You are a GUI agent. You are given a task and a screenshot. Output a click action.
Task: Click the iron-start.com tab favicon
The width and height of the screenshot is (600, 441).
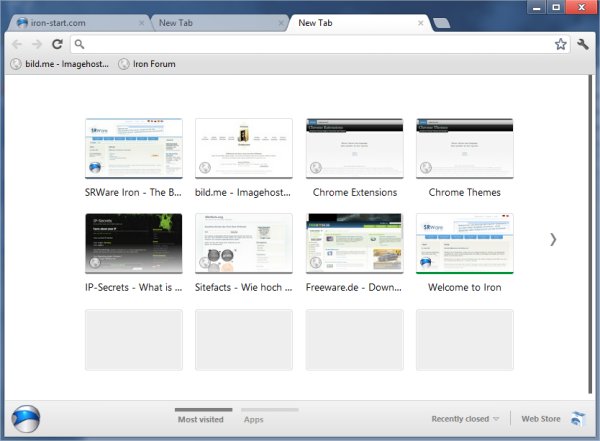point(23,23)
